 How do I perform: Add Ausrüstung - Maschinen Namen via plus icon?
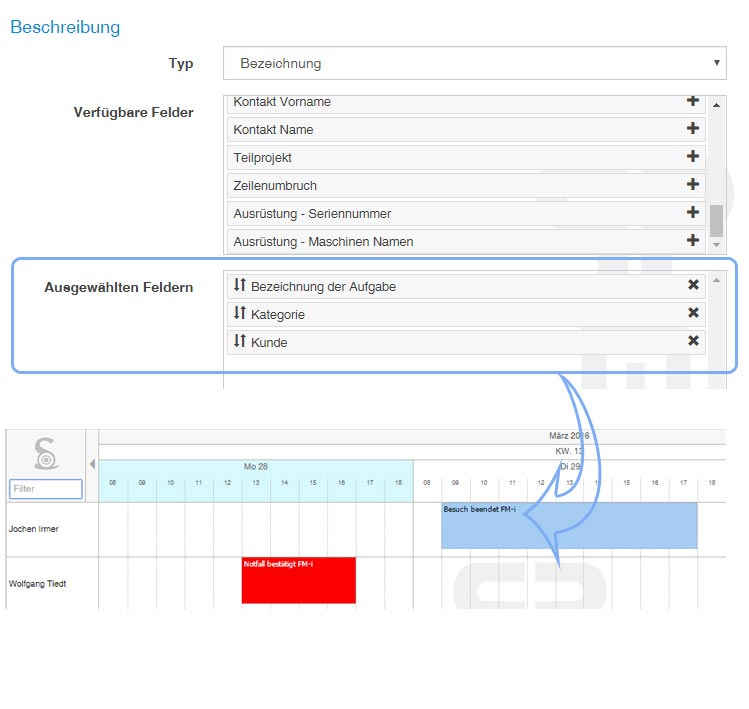tap(692, 241)
